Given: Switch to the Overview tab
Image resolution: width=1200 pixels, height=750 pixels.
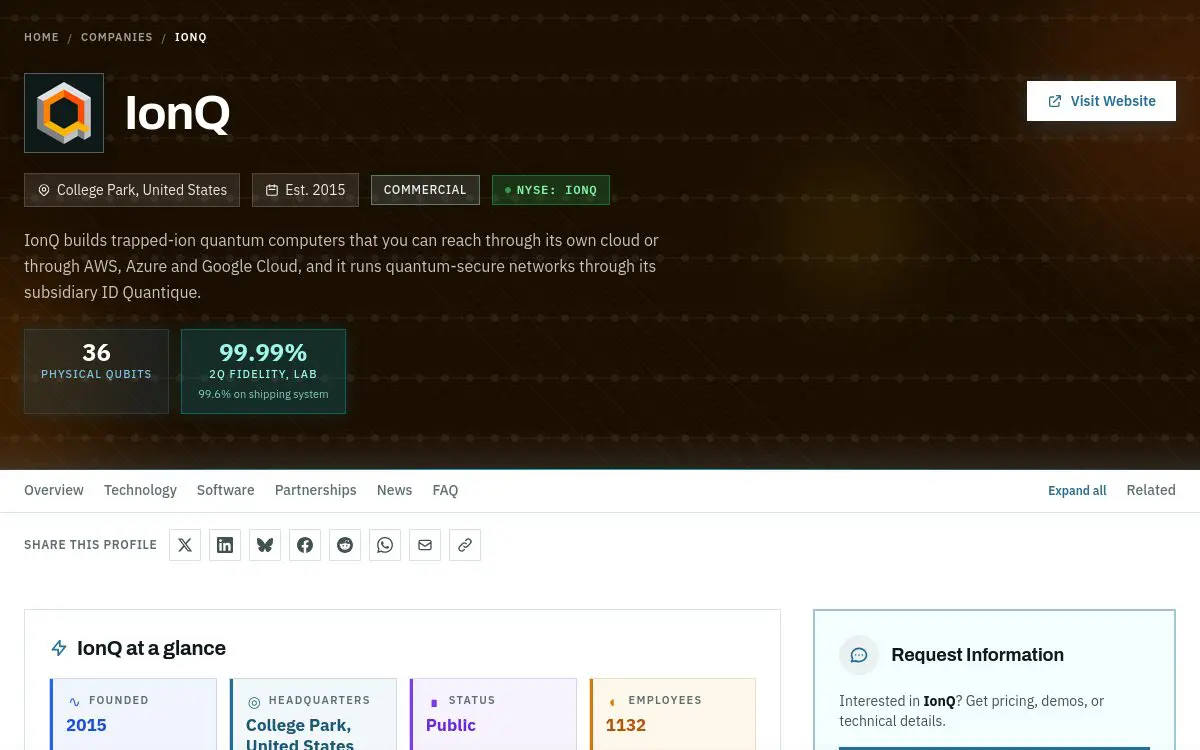Looking at the screenshot, I should coord(54,490).
